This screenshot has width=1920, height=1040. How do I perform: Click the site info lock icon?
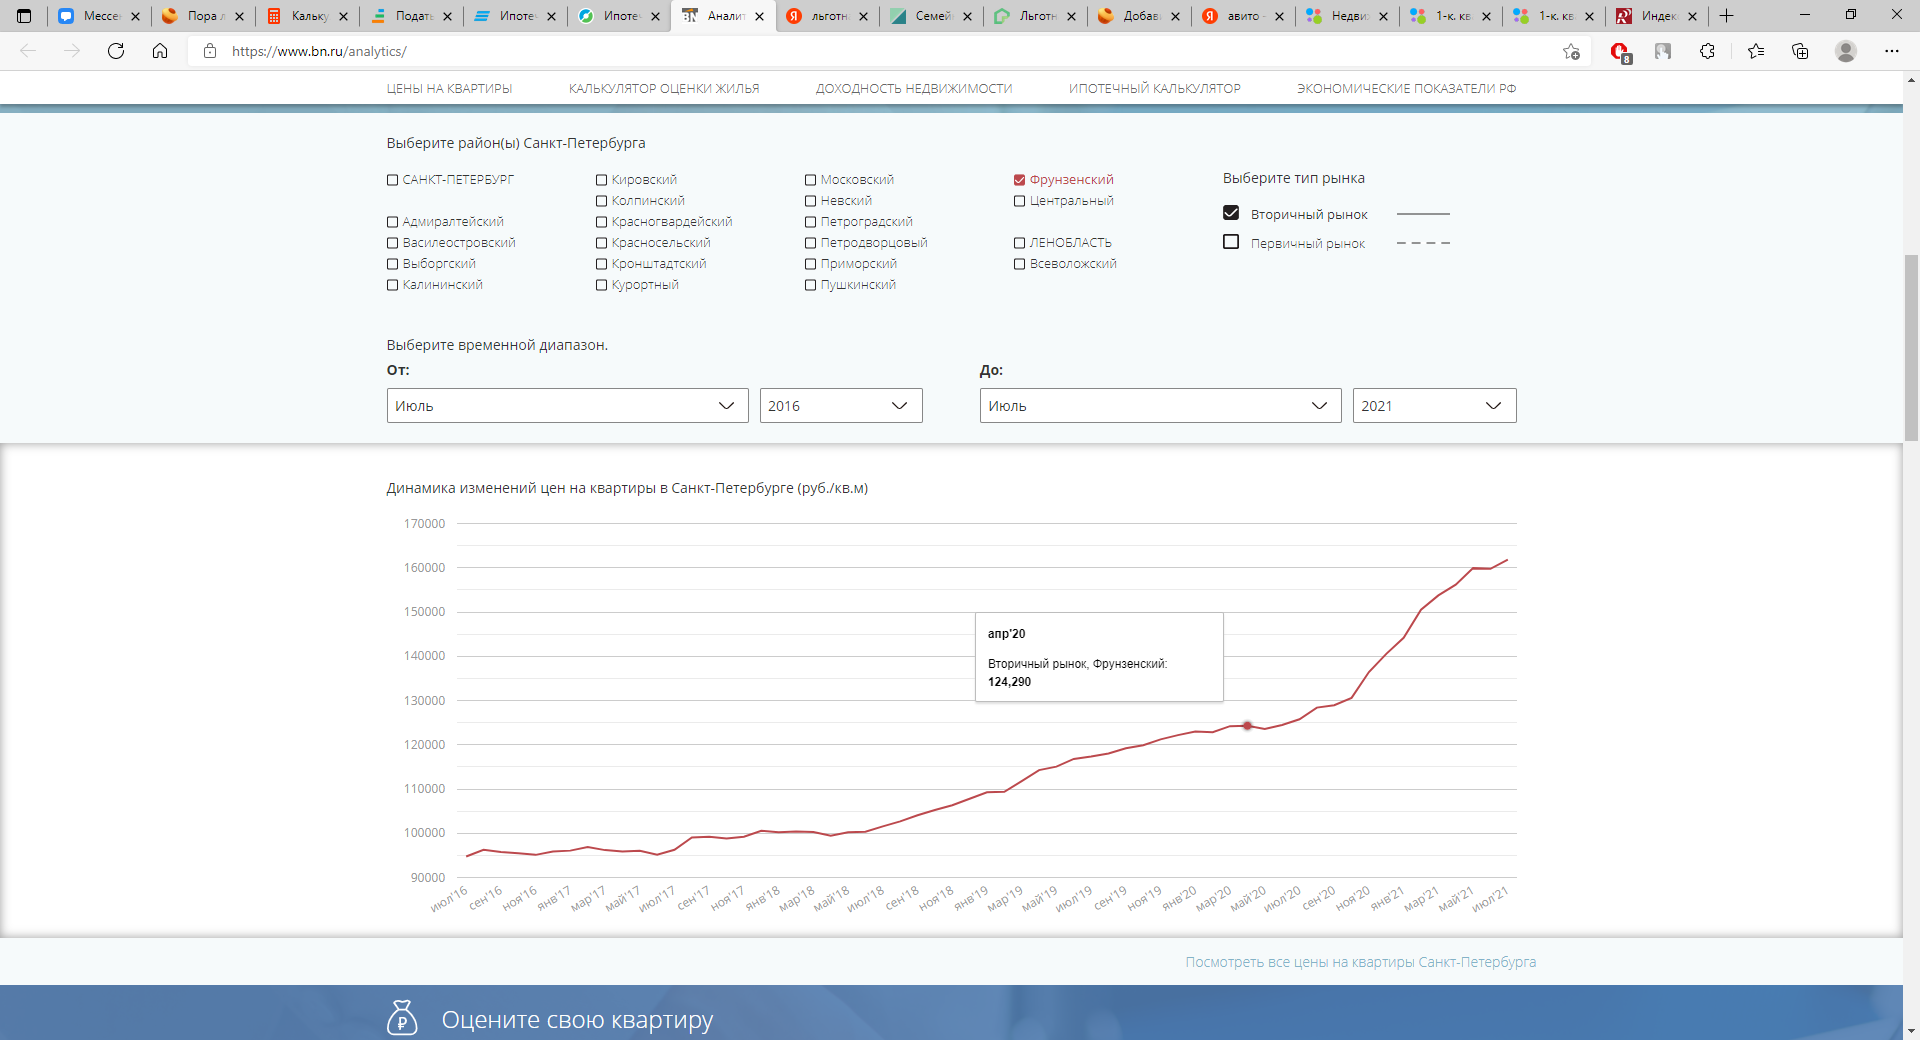210,51
